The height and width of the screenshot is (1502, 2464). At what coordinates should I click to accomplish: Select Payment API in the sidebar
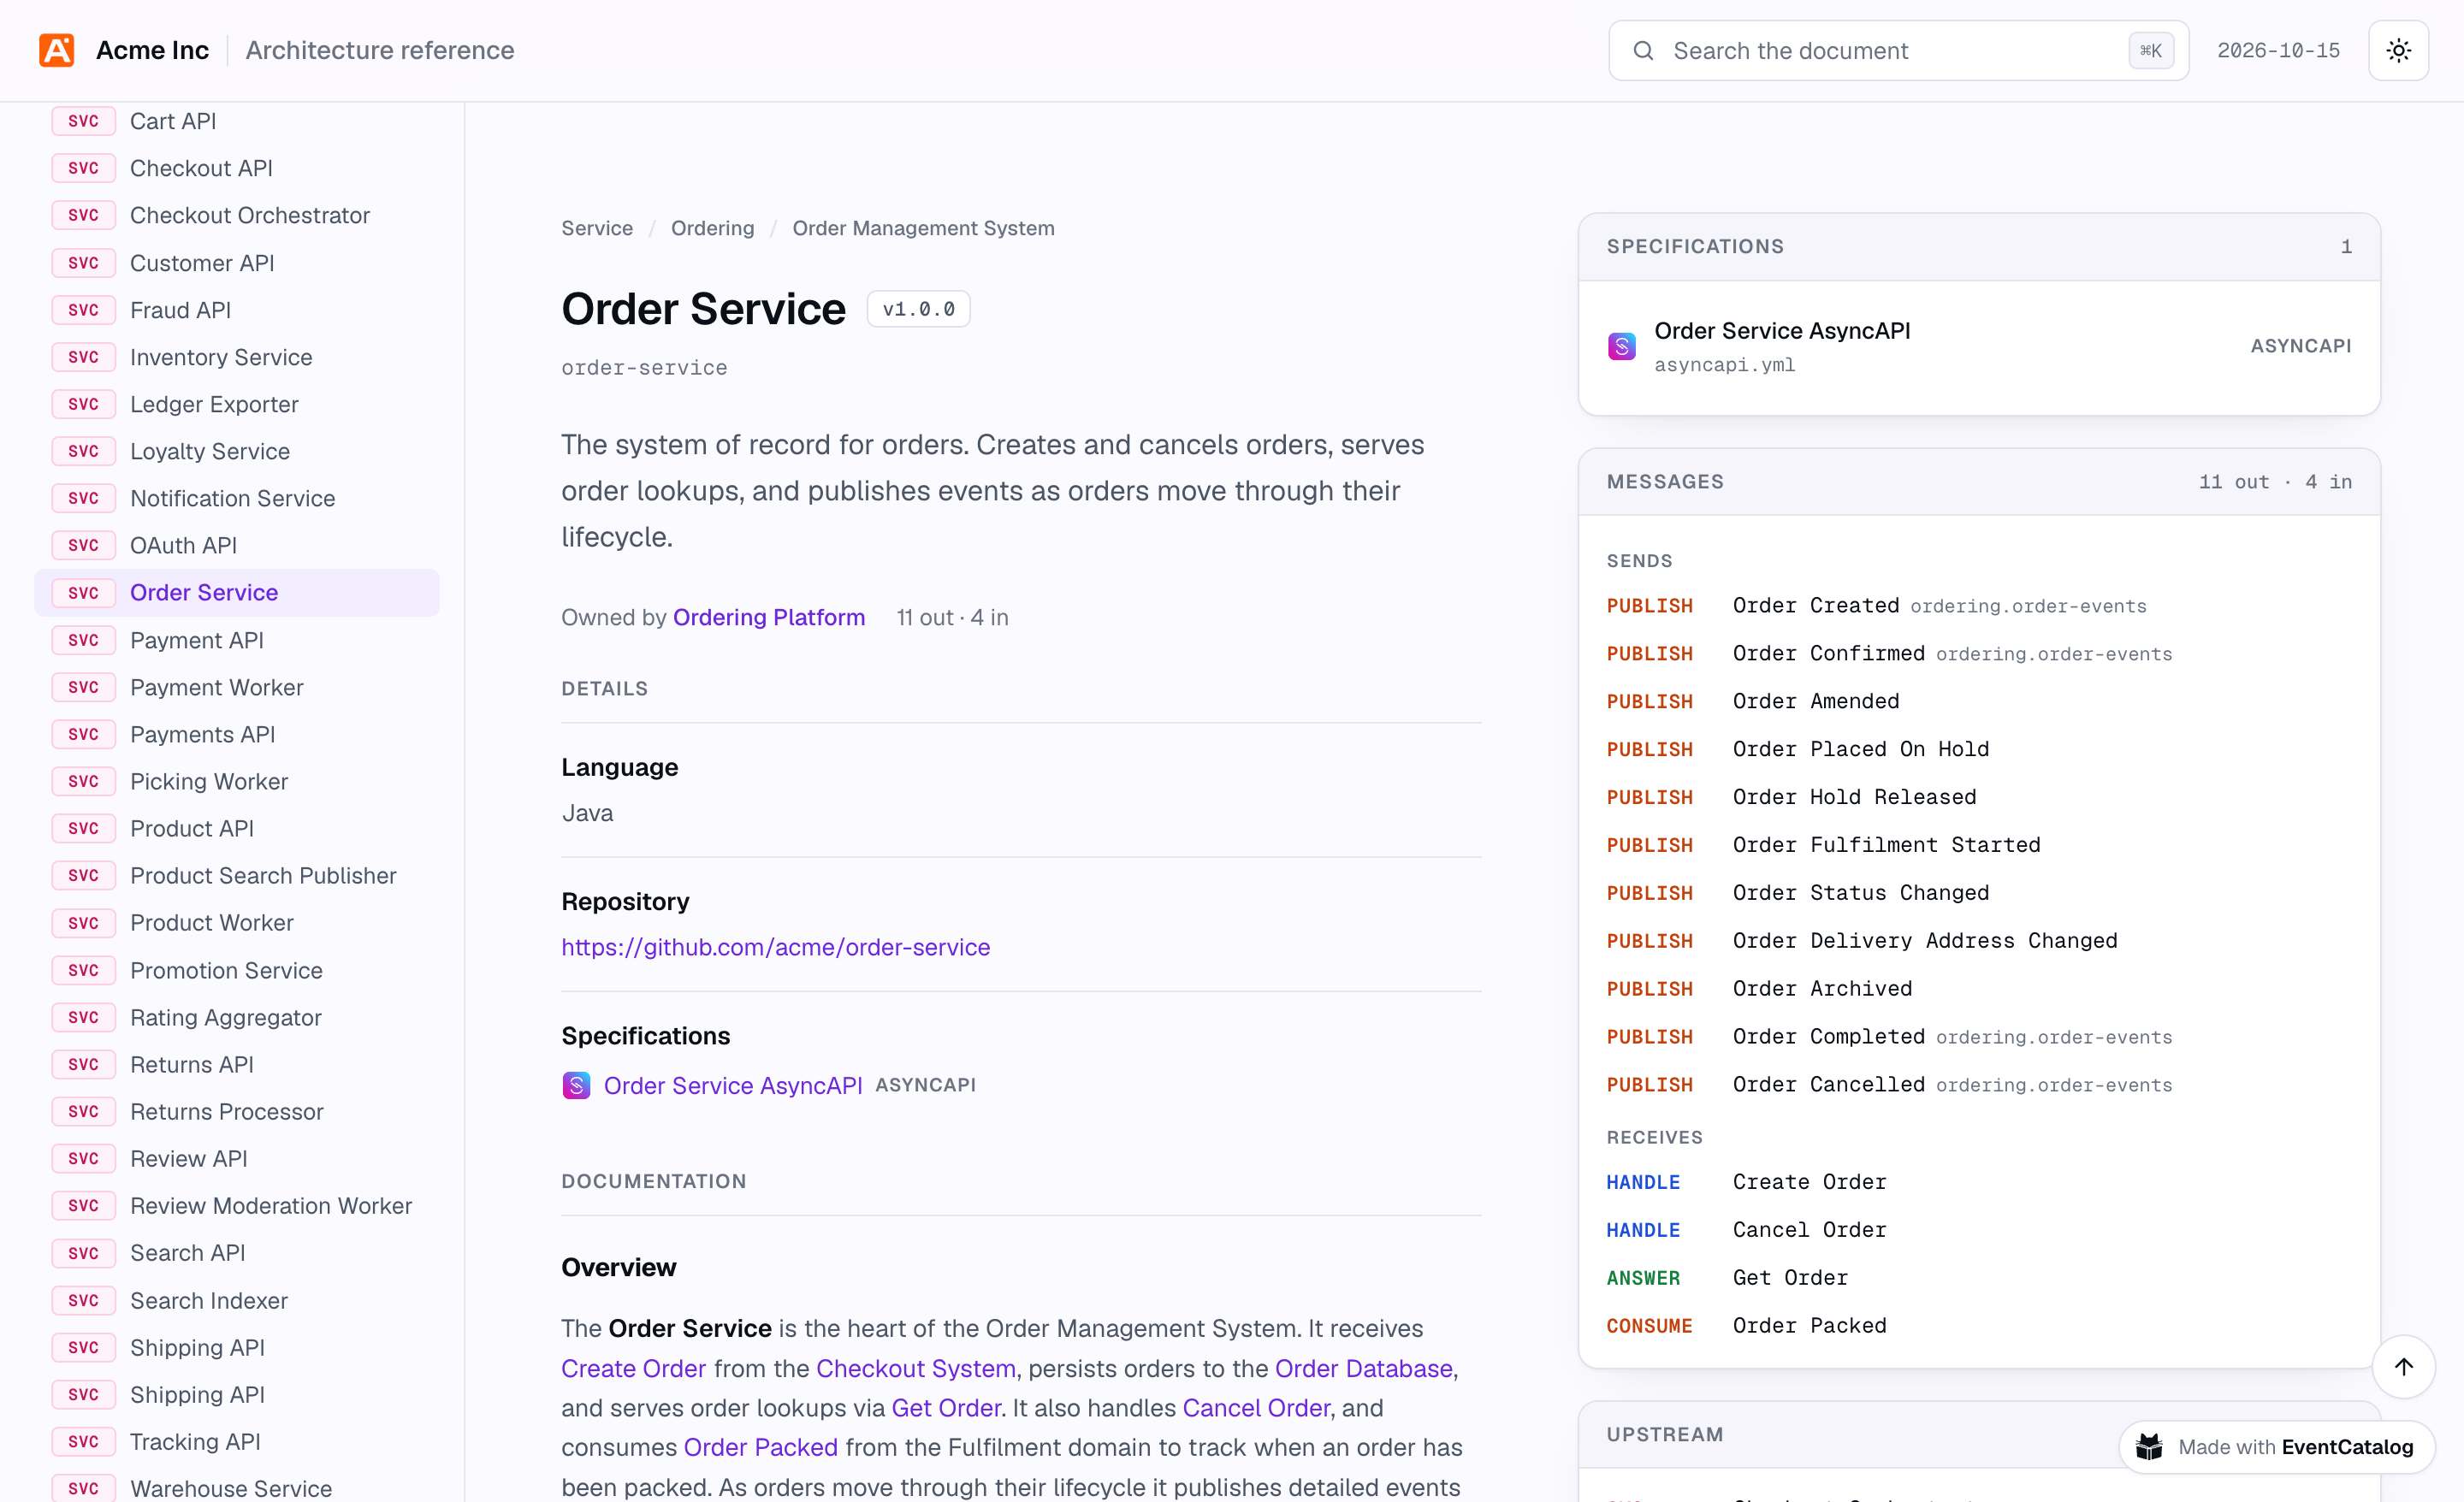(236, 640)
